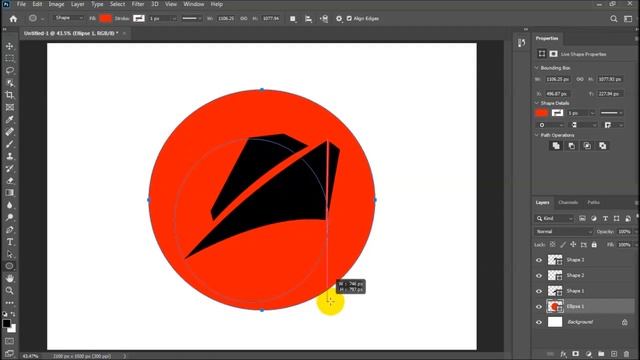
Task: Open stroke width dropdown in options bar
Action: coord(174,19)
